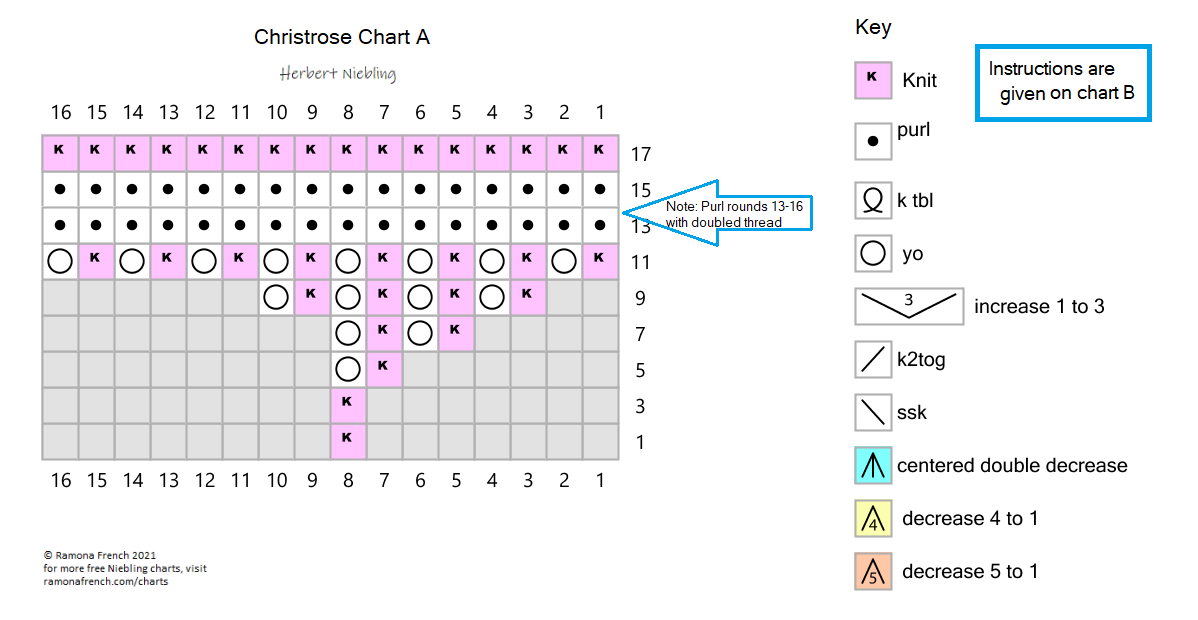Click the purl rounds 13-16 arrow note

716,212
